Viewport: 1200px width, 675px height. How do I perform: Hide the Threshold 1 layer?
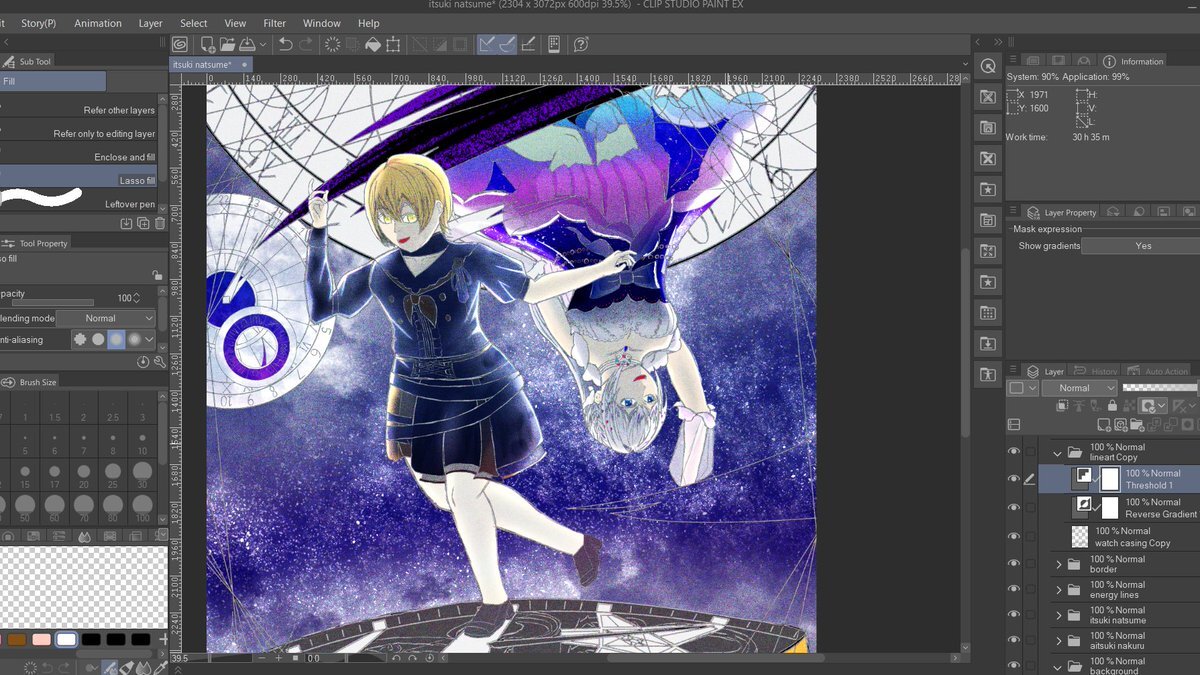pyautogui.click(x=1014, y=479)
